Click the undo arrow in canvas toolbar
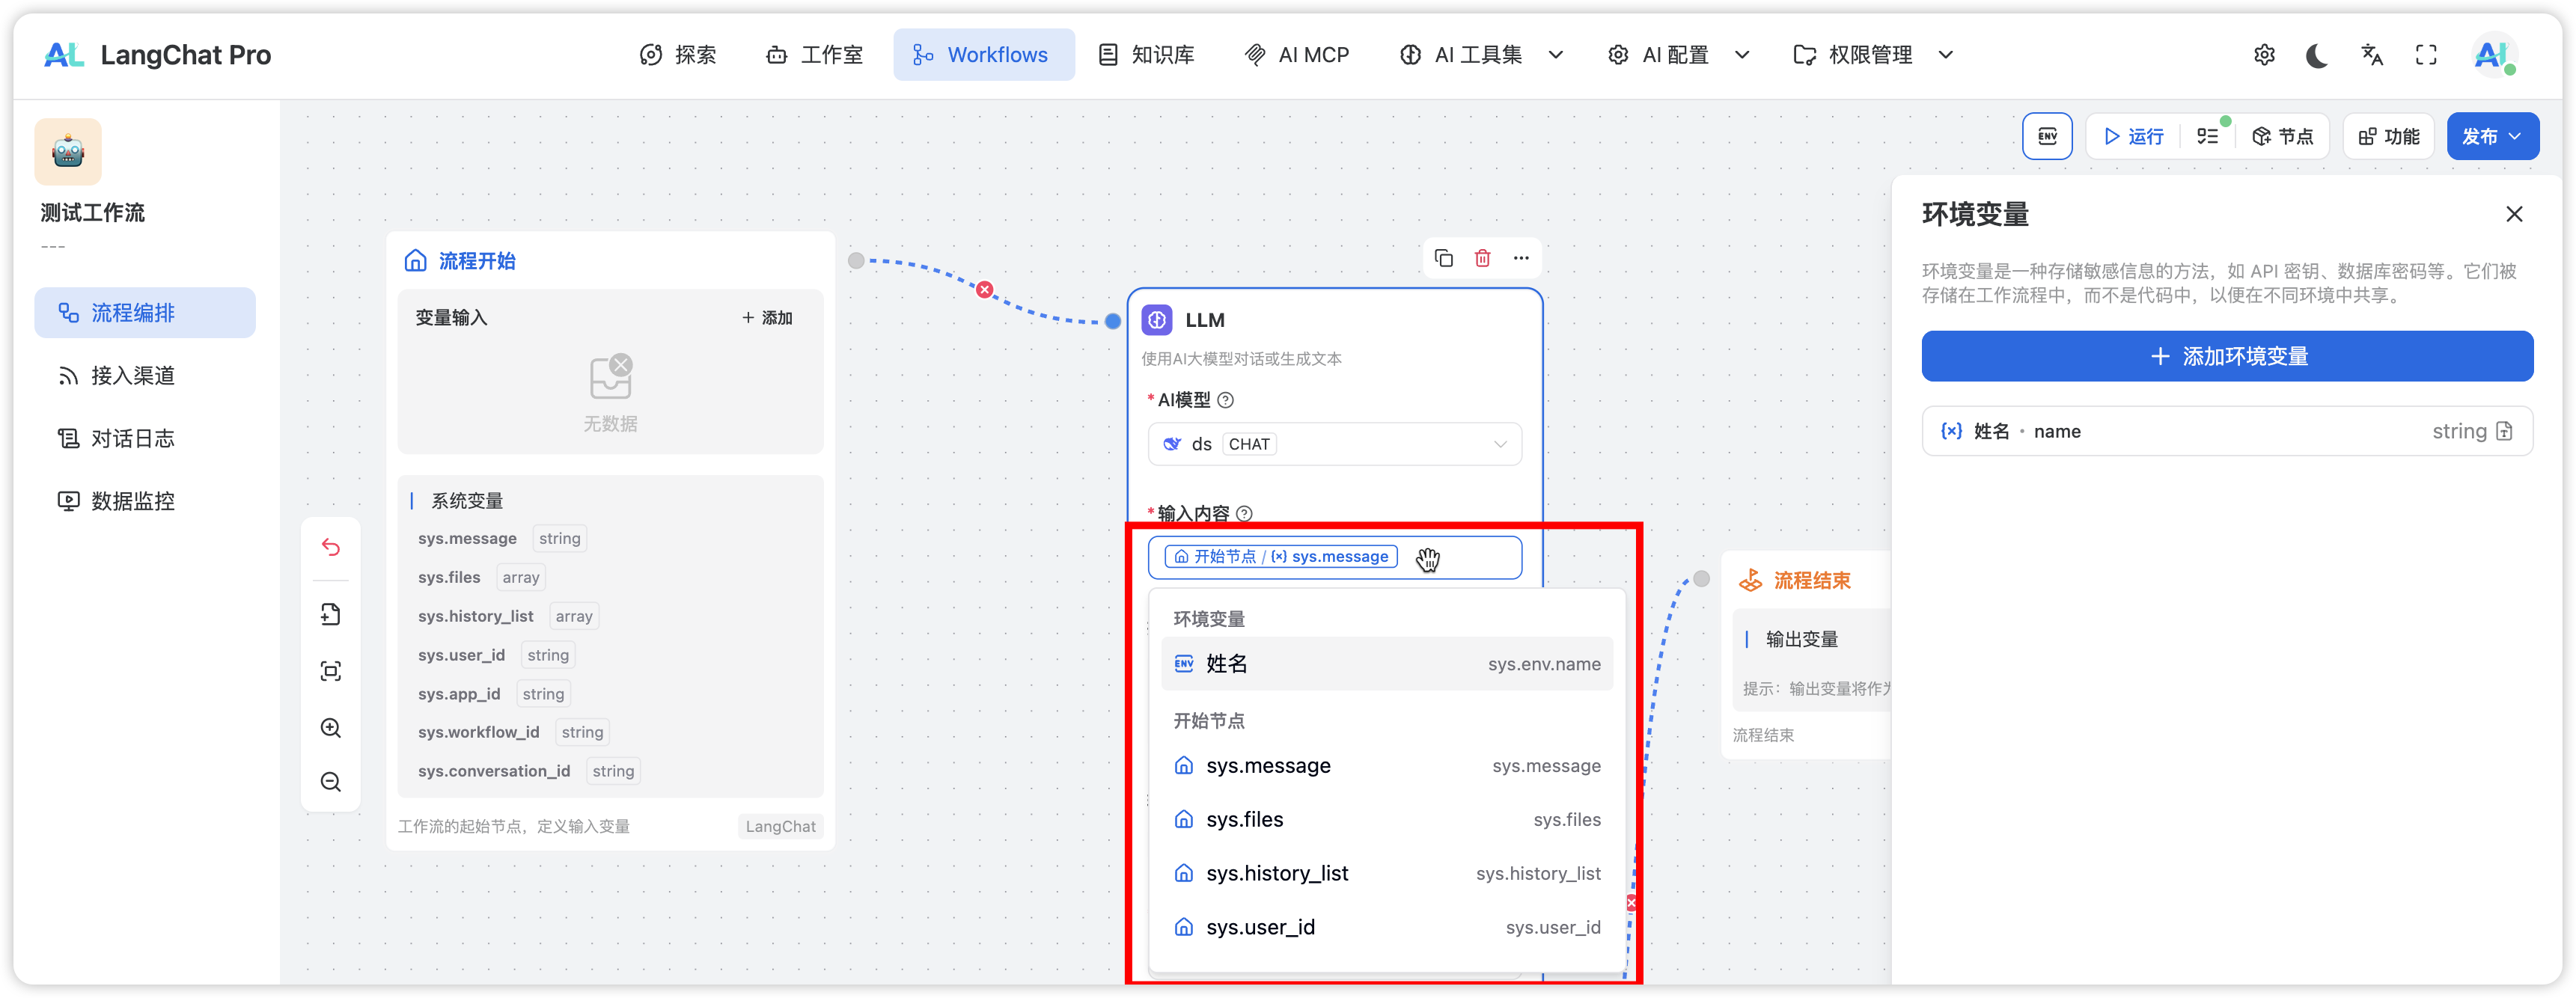This screenshot has height=998, width=2576. coord(331,547)
